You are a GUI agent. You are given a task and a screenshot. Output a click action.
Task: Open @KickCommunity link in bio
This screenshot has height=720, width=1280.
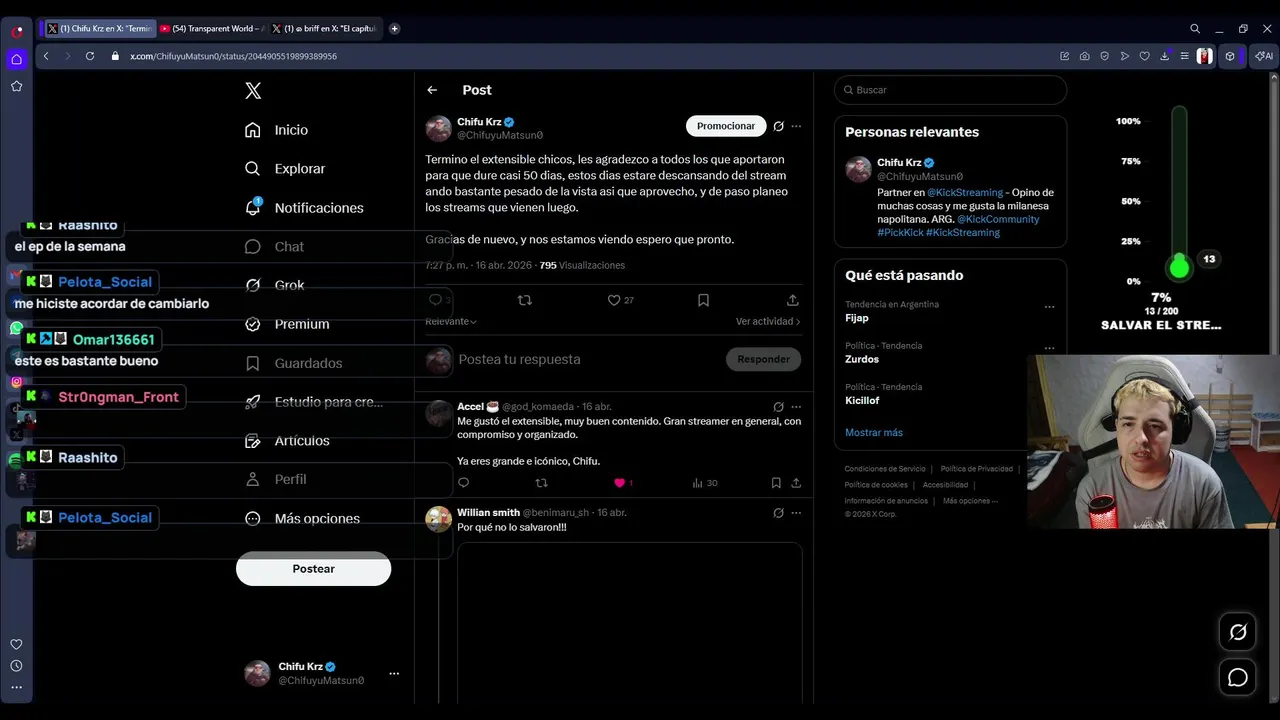point(998,219)
